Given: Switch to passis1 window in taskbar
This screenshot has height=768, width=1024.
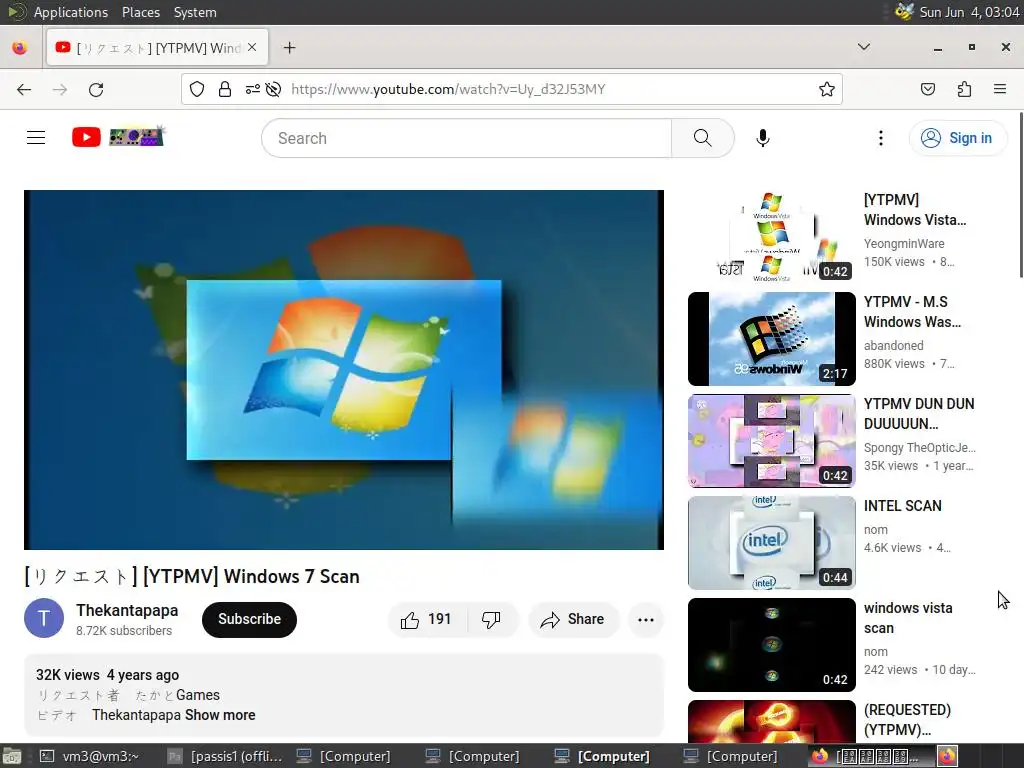Looking at the screenshot, I should click(x=225, y=756).
